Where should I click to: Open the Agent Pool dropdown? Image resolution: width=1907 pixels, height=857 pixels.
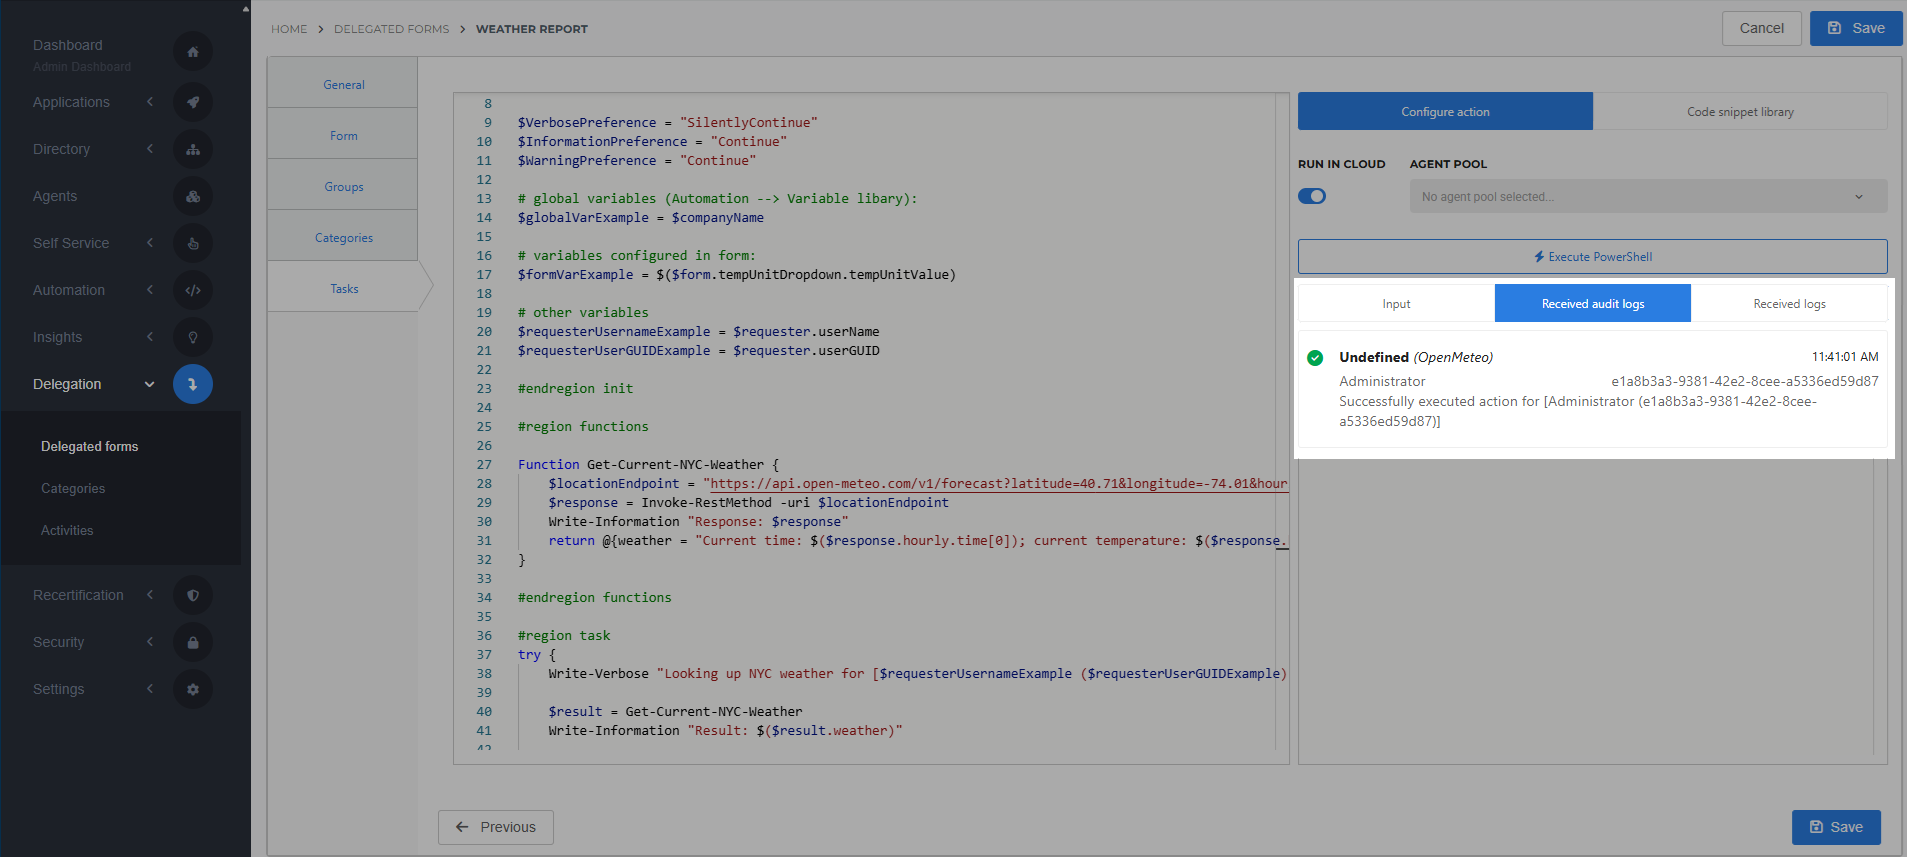(x=1647, y=197)
